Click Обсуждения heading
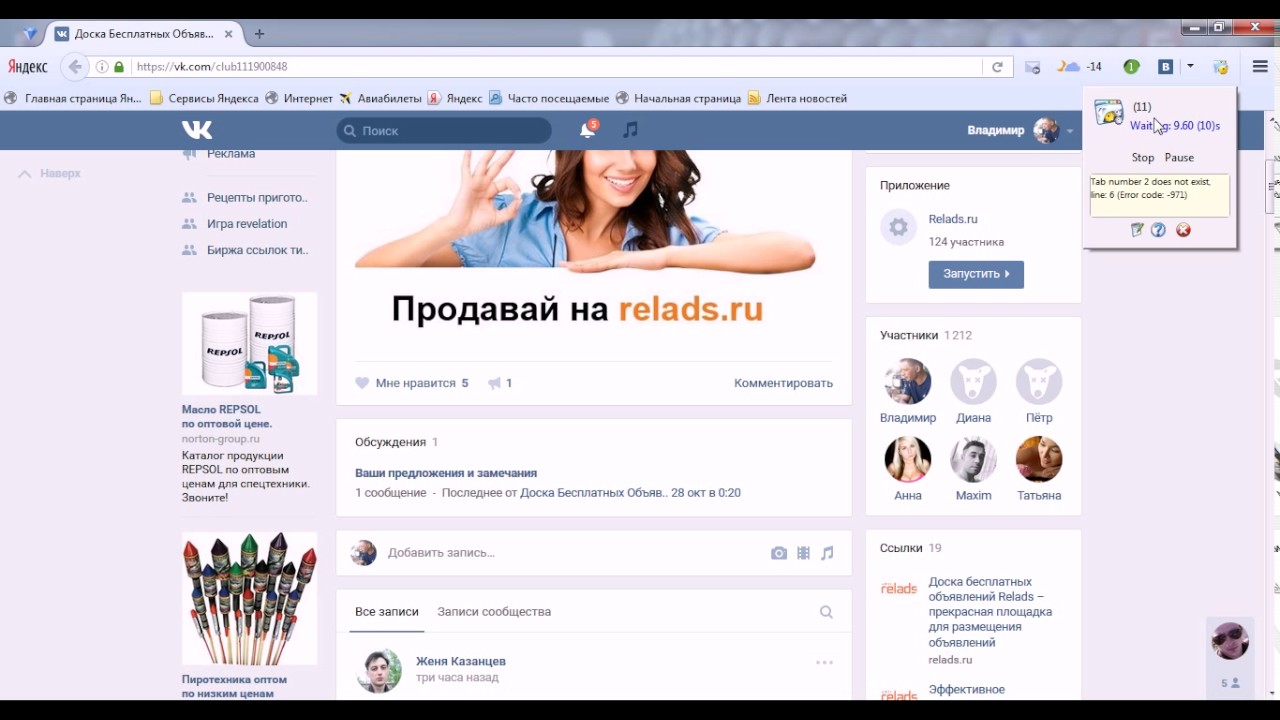This screenshot has width=1280, height=720. (x=390, y=442)
